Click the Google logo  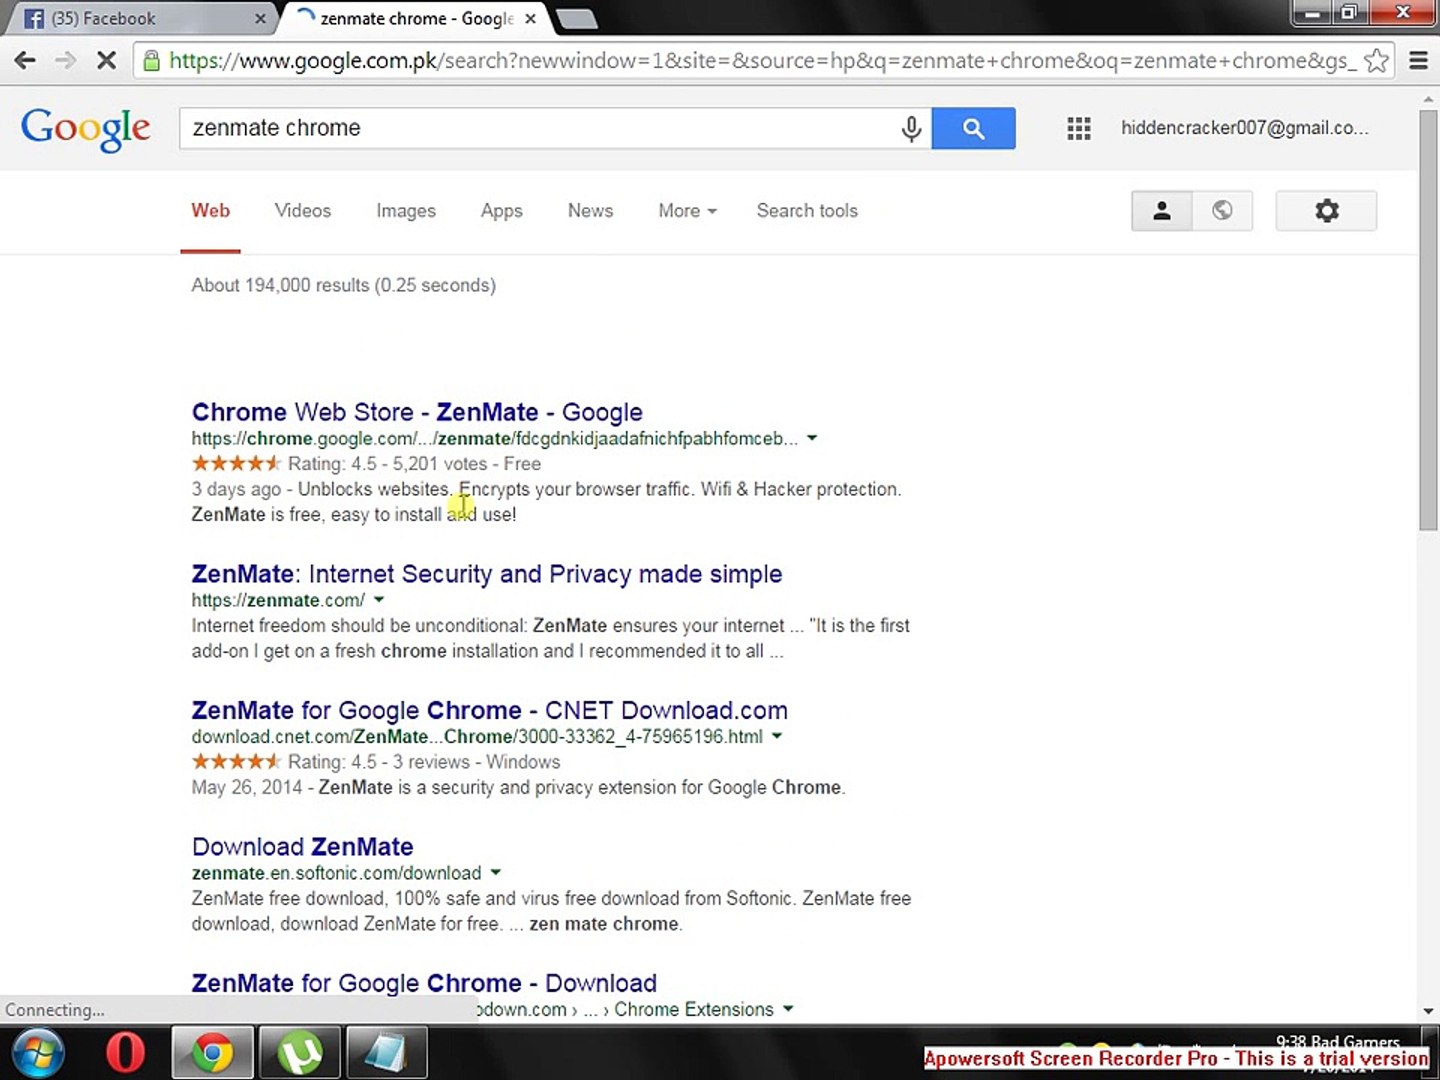point(86,129)
